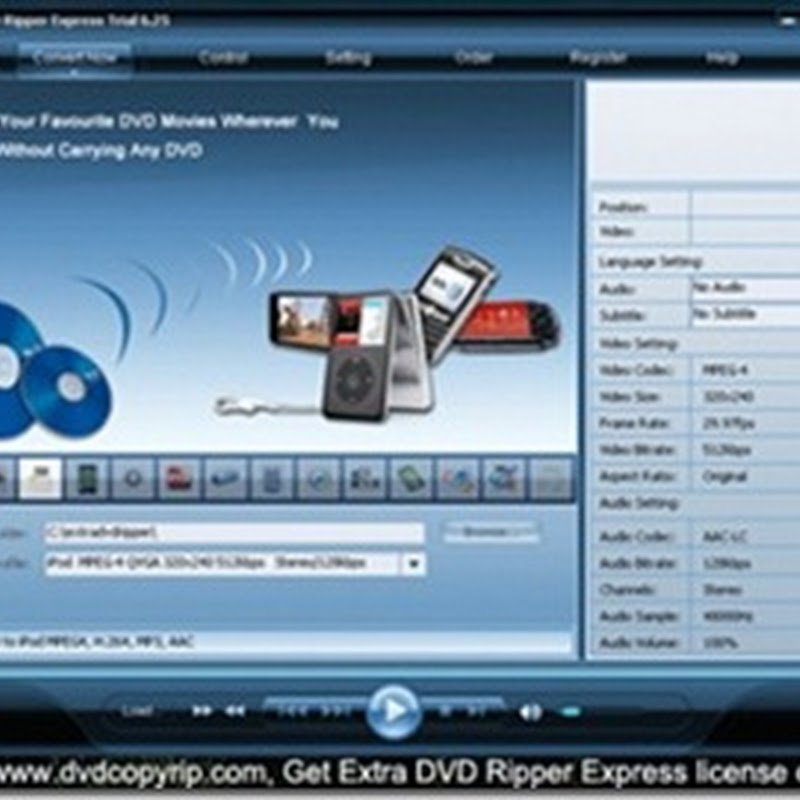
Task: Visit the www.dvdcopyrip.com banner link
Action: [x=134, y=773]
